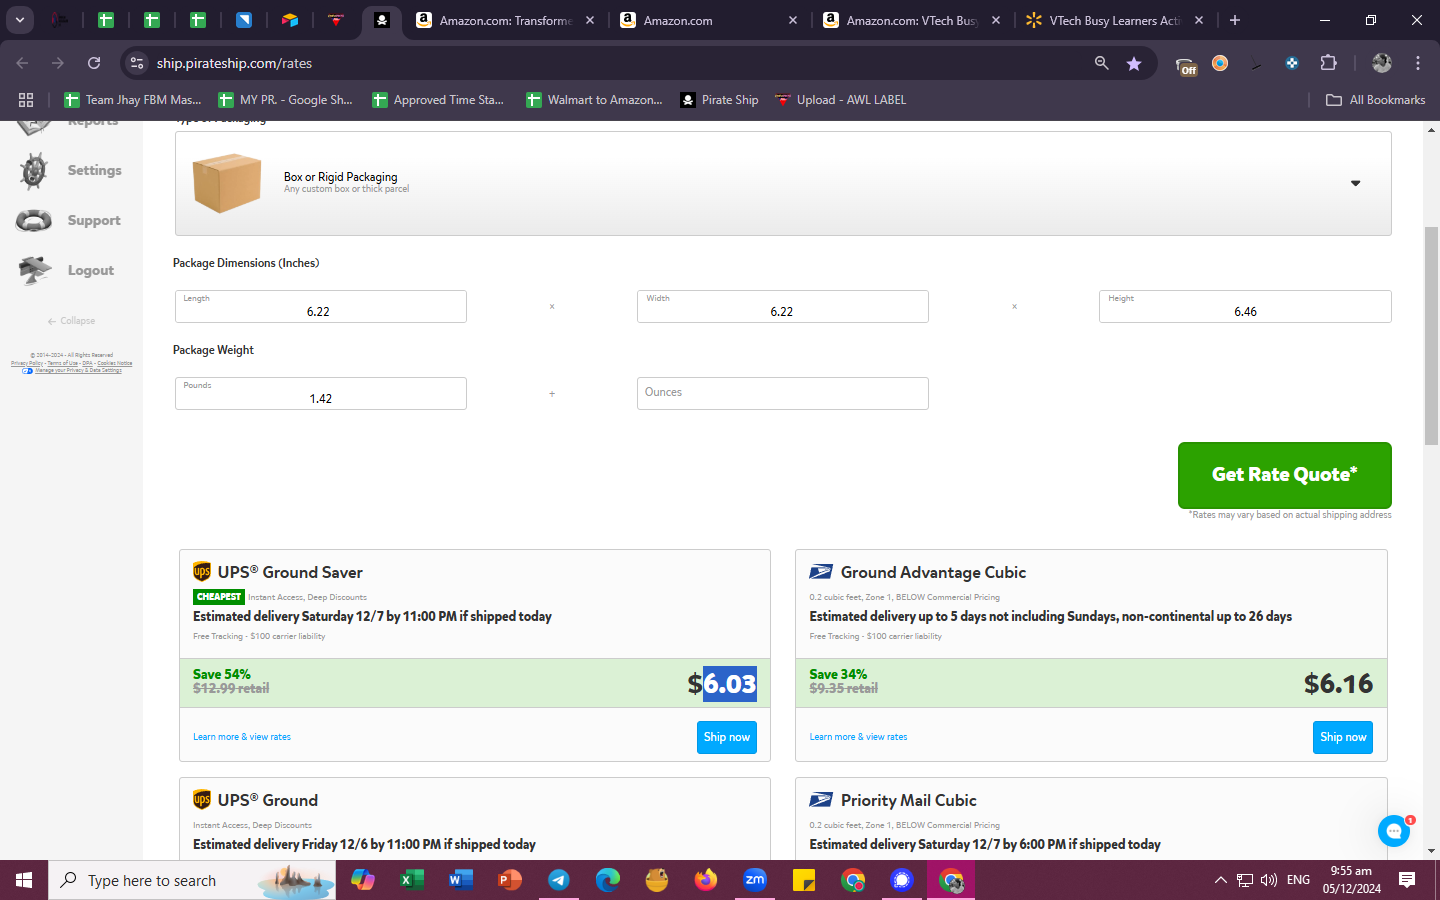Image resolution: width=1440 pixels, height=900 pixels.
Task: Click the USPS logo on Priority Mail Cubic
Action: (x=821, y=800)
